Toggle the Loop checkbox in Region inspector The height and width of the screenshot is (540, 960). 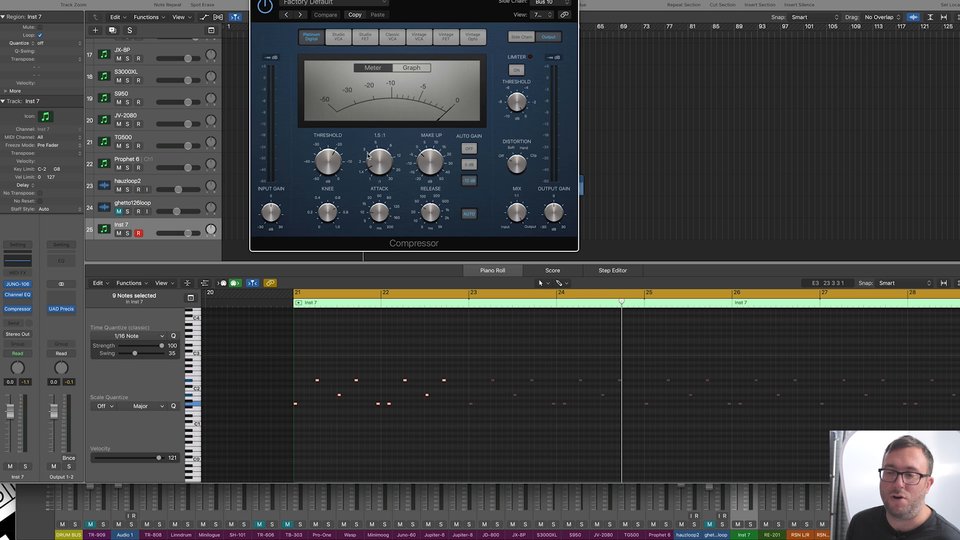tap(40, 35)
